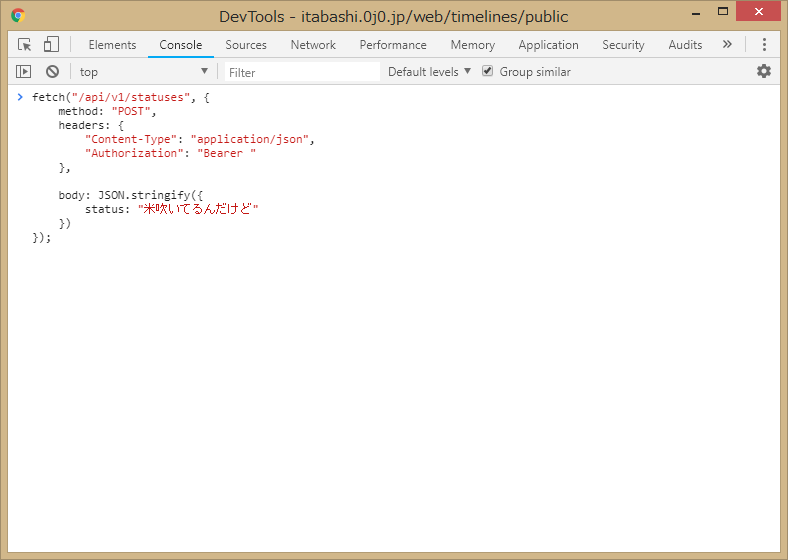The height and width of the screenshot is (560, 788).
Task: Expand the more tabs chevron
Action: (x=727, y=45)
